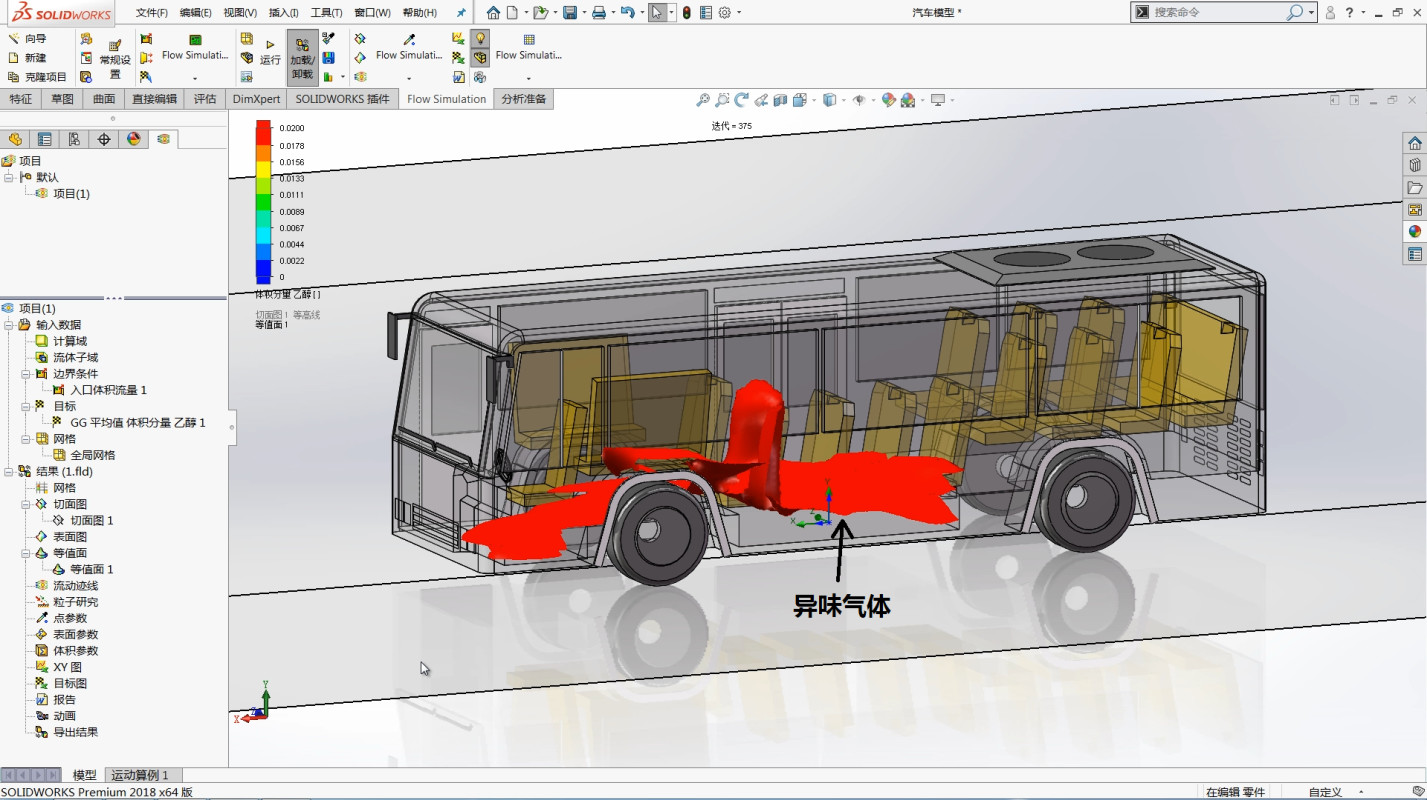This screenshot has height=800, width=1427.
Task: Collapse the 结果 (1.fld) tree node
Action: (x=9, y=471)
